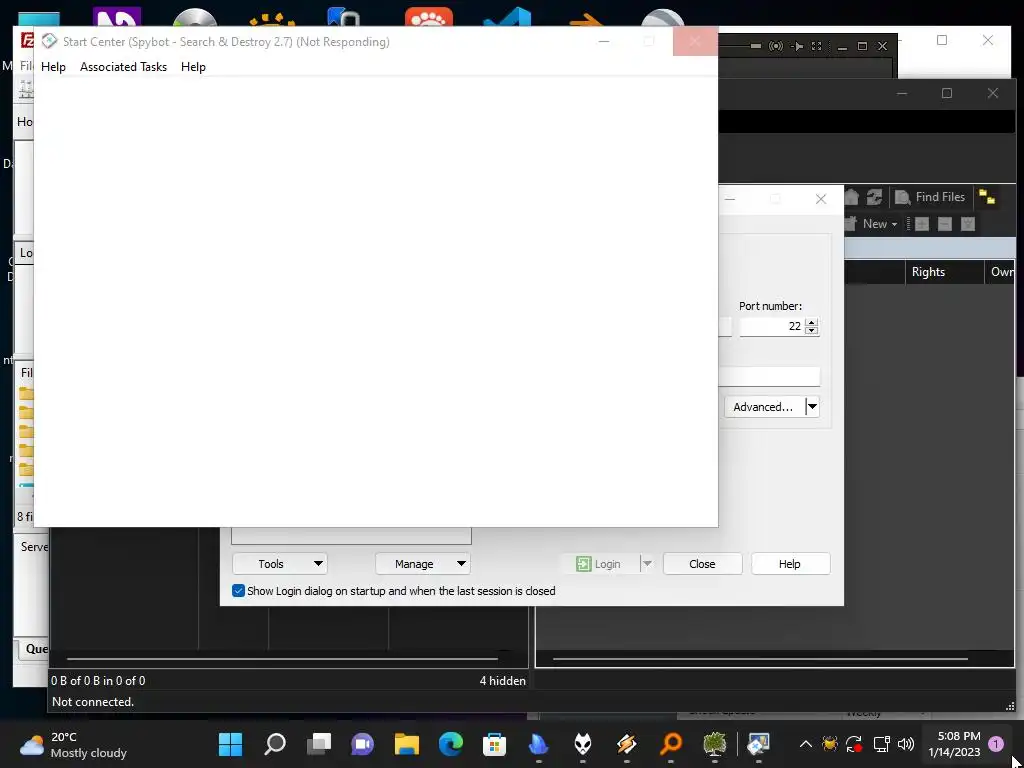This screenshot has height=768, width=1024.
Task: Open taskbar Search
Action: 274,744
